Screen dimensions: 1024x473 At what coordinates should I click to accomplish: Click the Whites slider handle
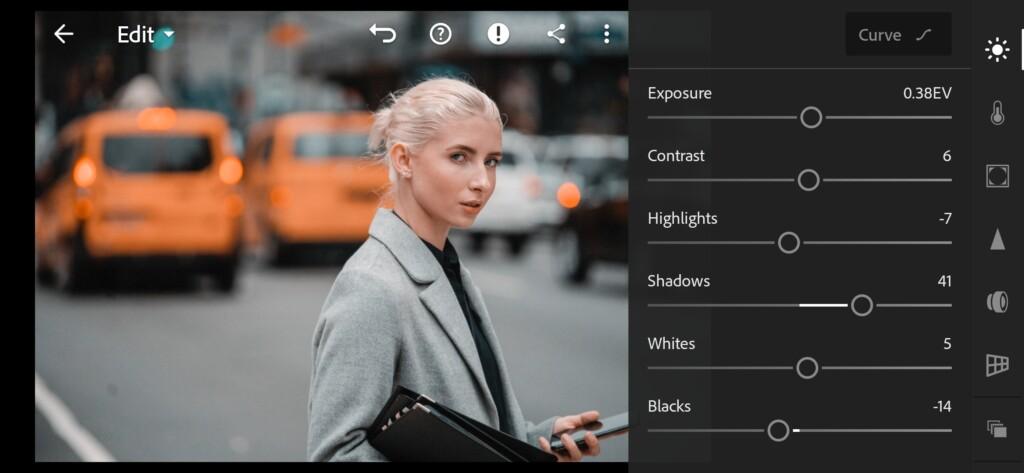pos(807,368)
